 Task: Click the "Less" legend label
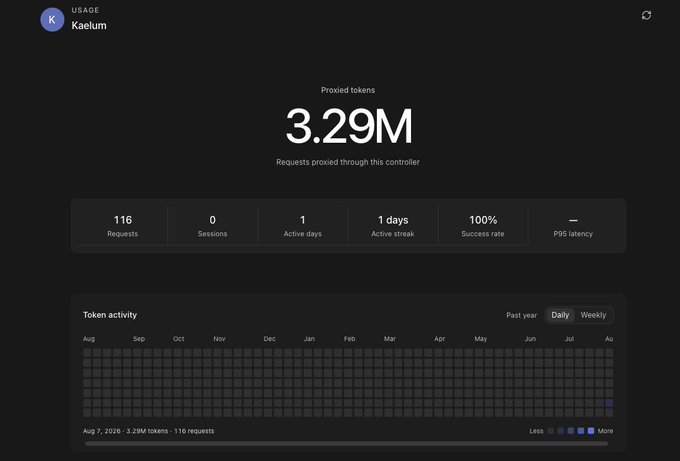[536, 431]
